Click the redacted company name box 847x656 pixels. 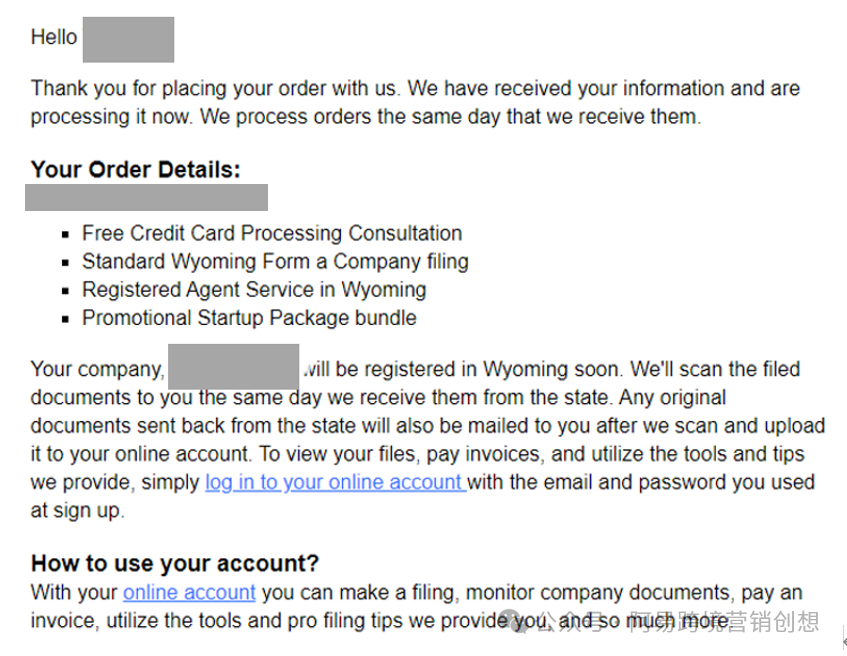233,366
